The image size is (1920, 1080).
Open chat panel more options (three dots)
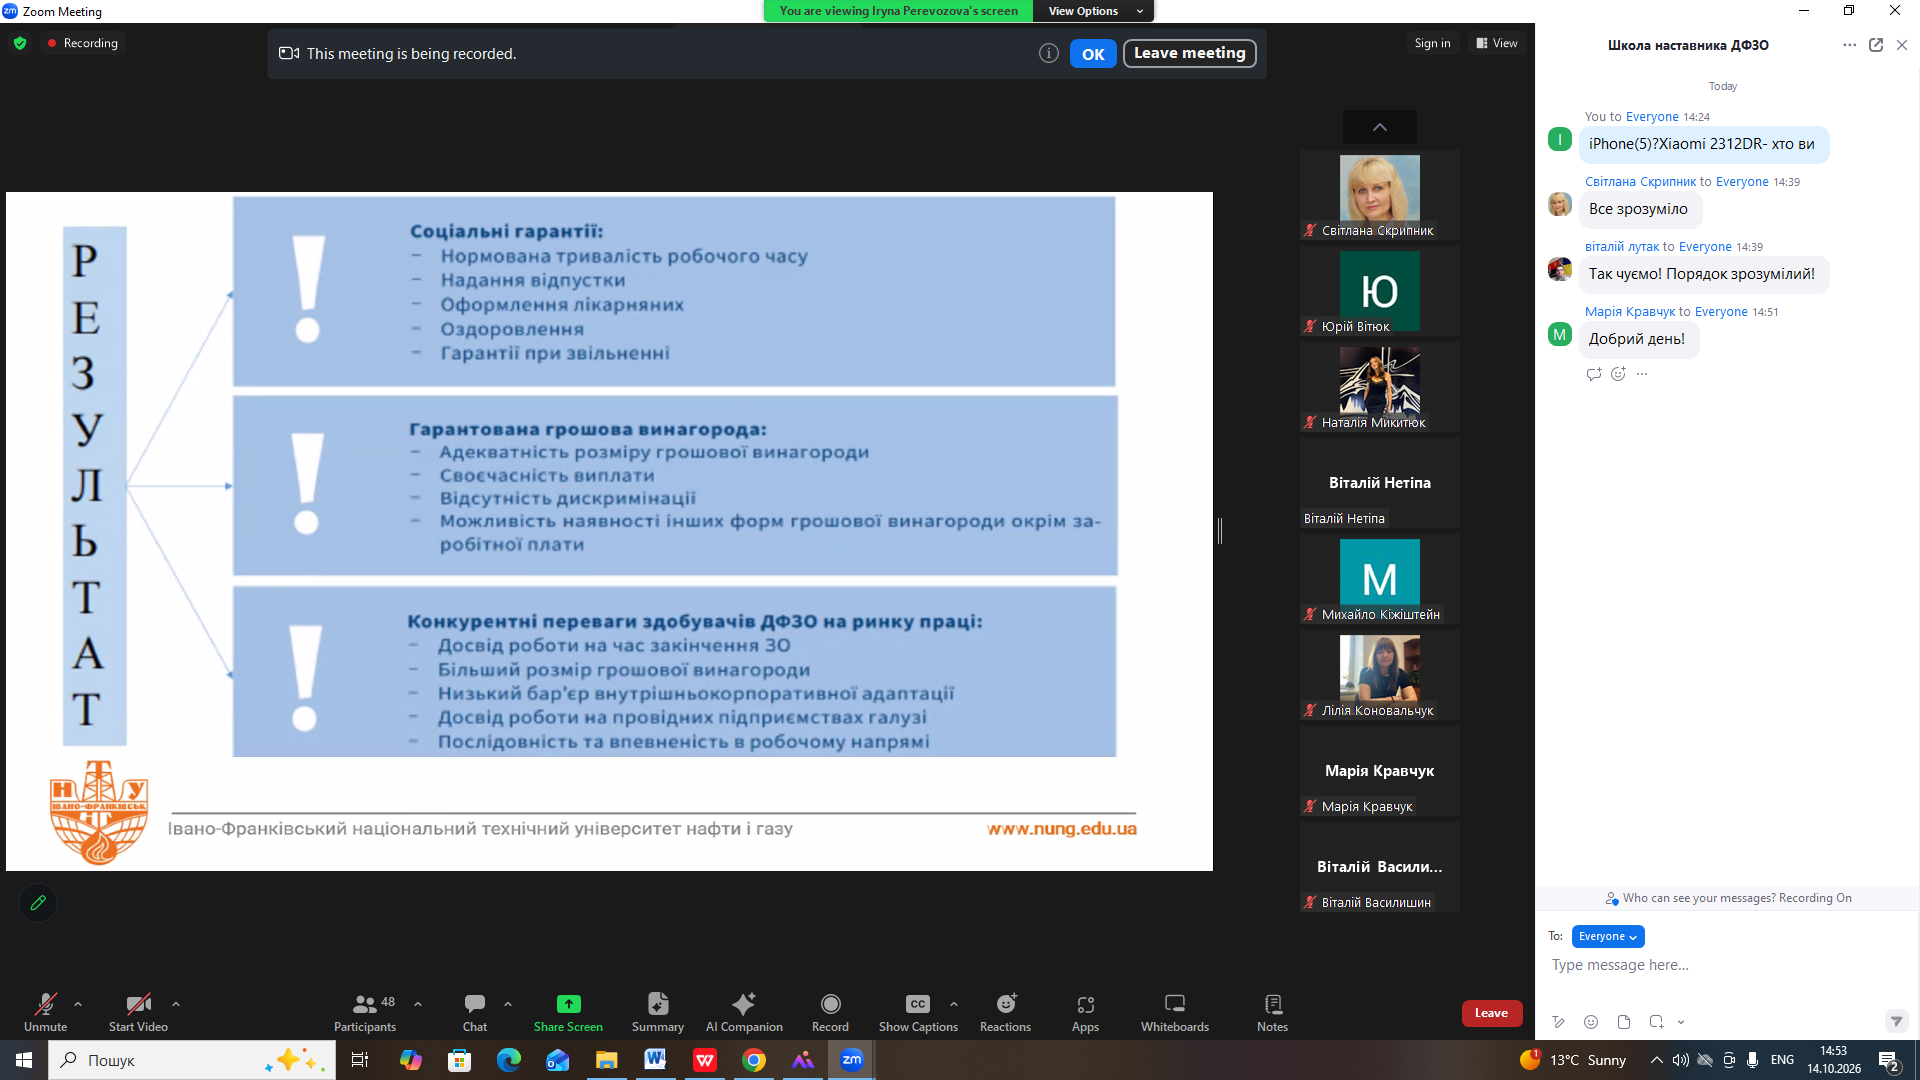click(1849, 45)
